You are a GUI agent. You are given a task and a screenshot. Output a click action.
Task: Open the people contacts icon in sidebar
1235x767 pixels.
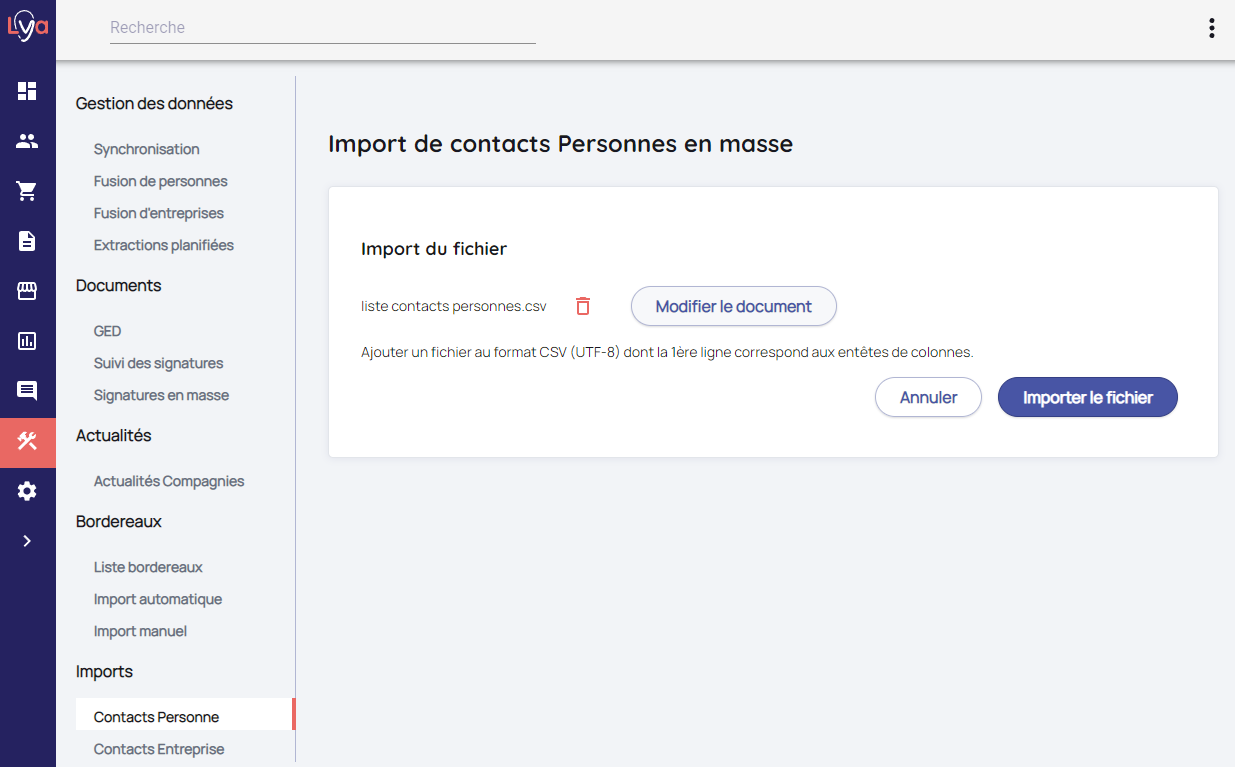[x=27, y=141]
